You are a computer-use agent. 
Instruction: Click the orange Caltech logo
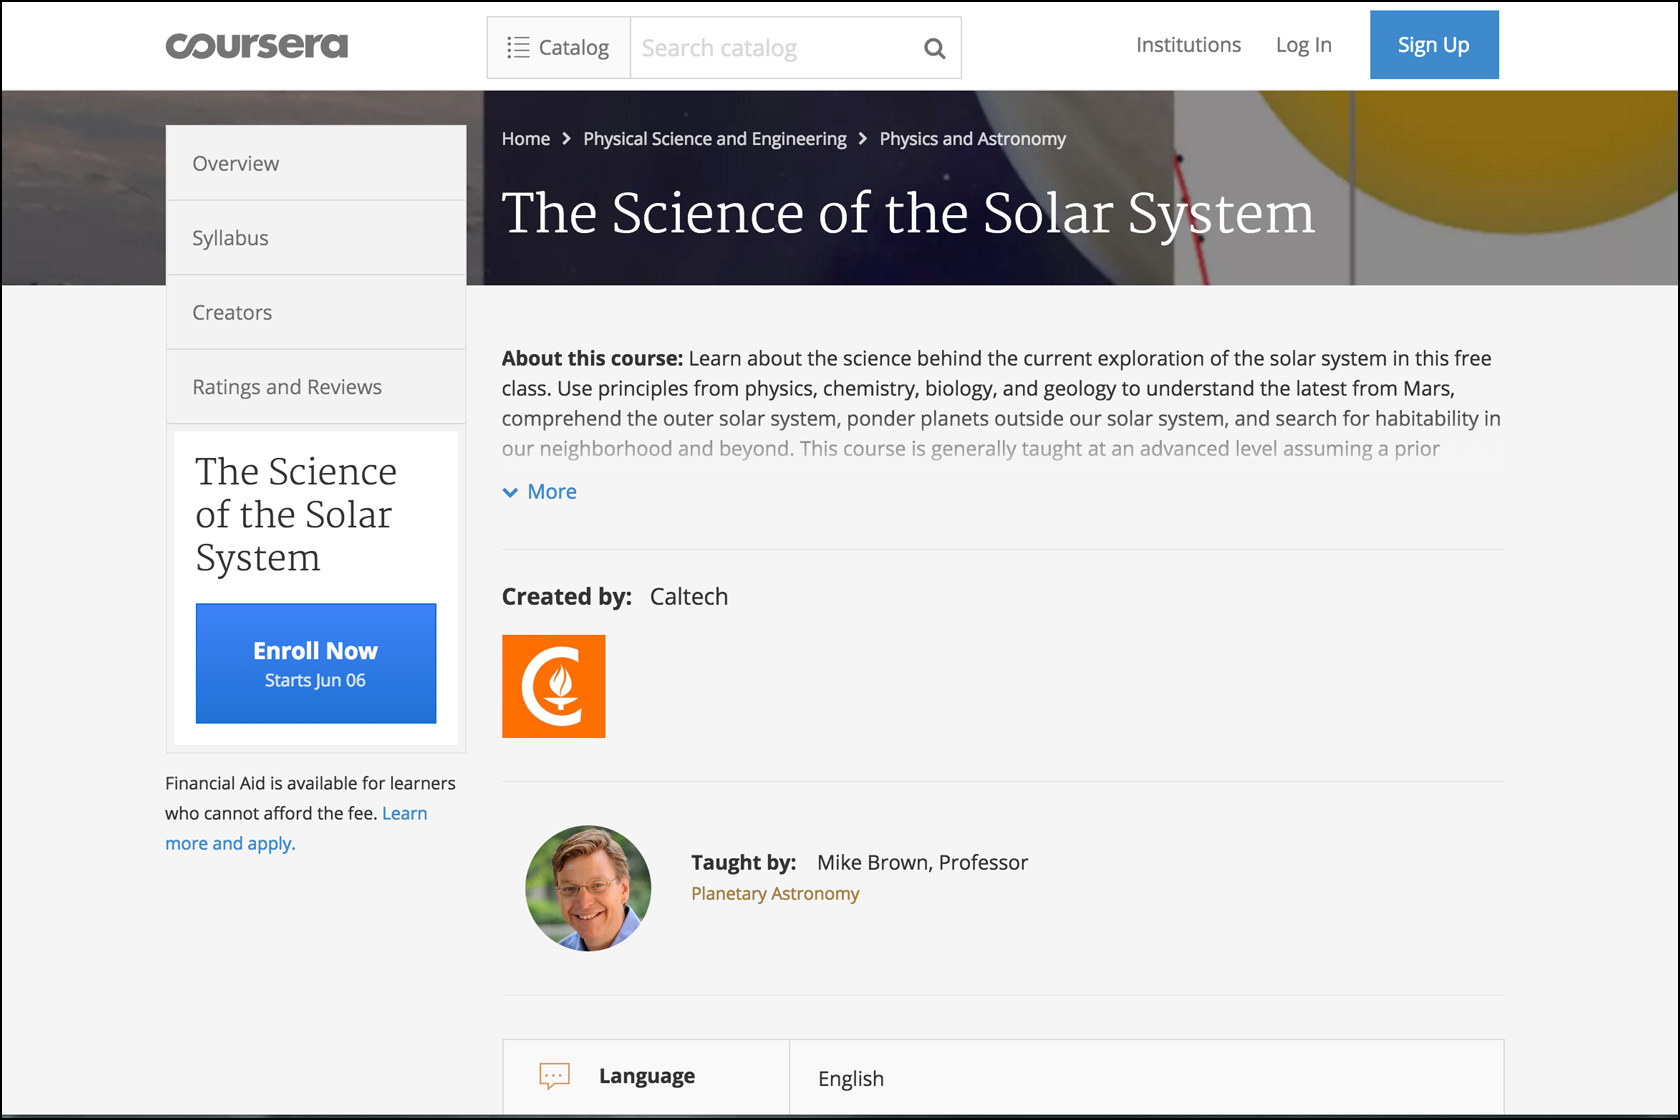coord(554,686)
